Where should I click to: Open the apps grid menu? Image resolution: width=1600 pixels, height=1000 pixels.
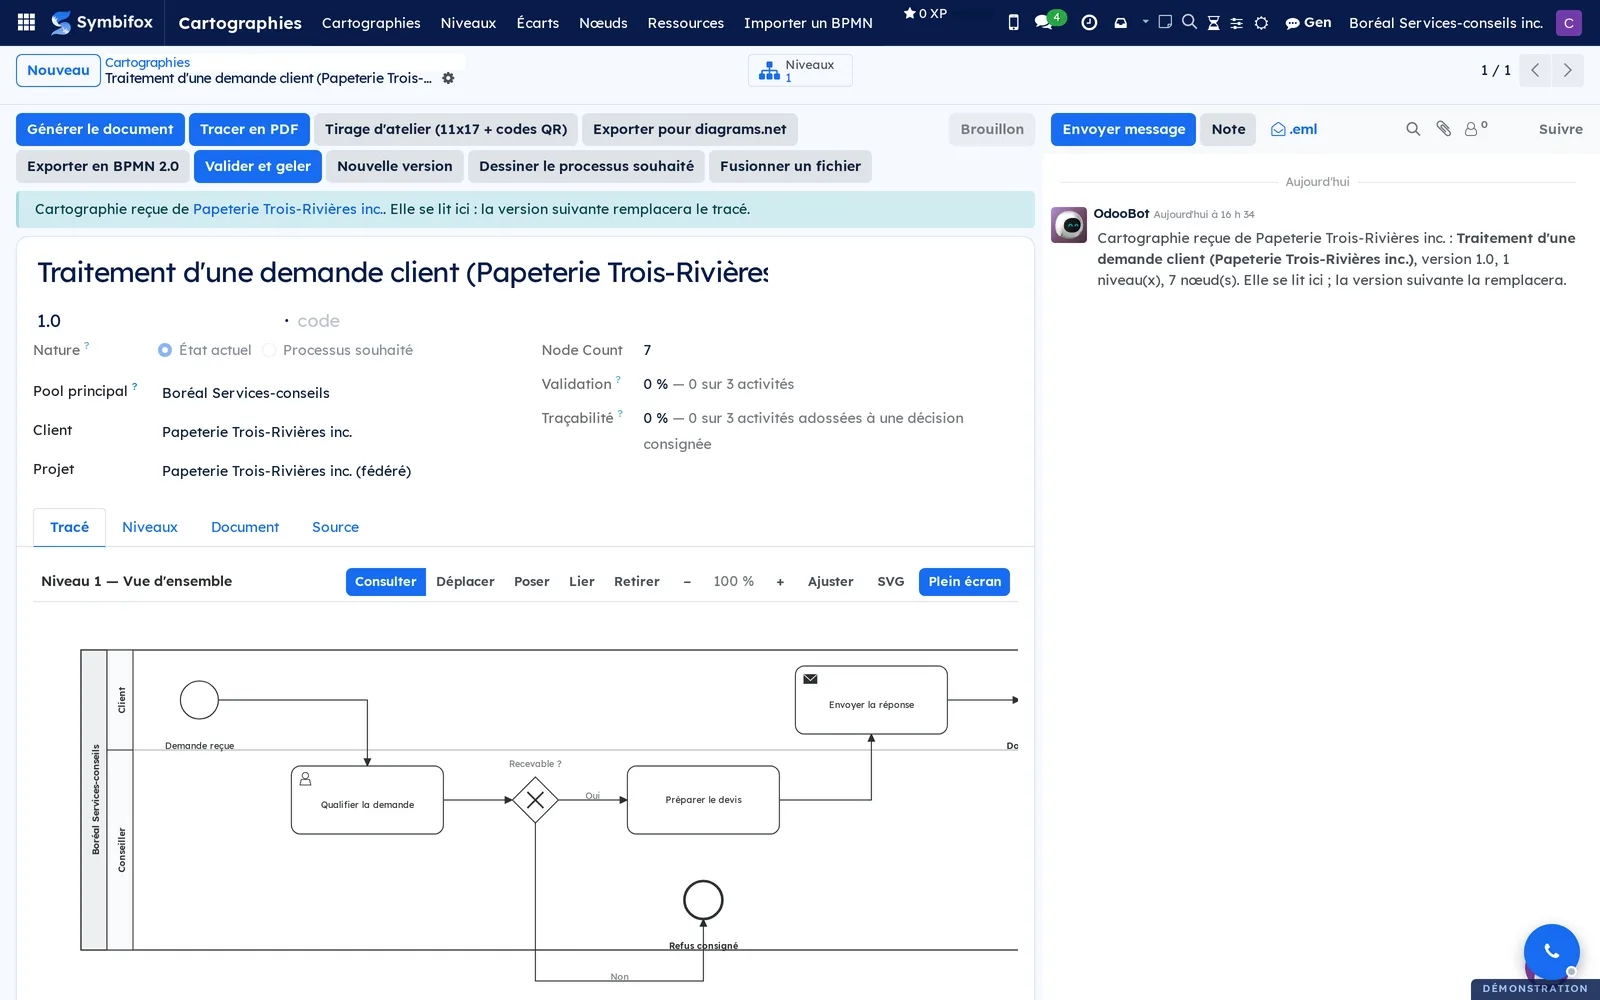27,22
